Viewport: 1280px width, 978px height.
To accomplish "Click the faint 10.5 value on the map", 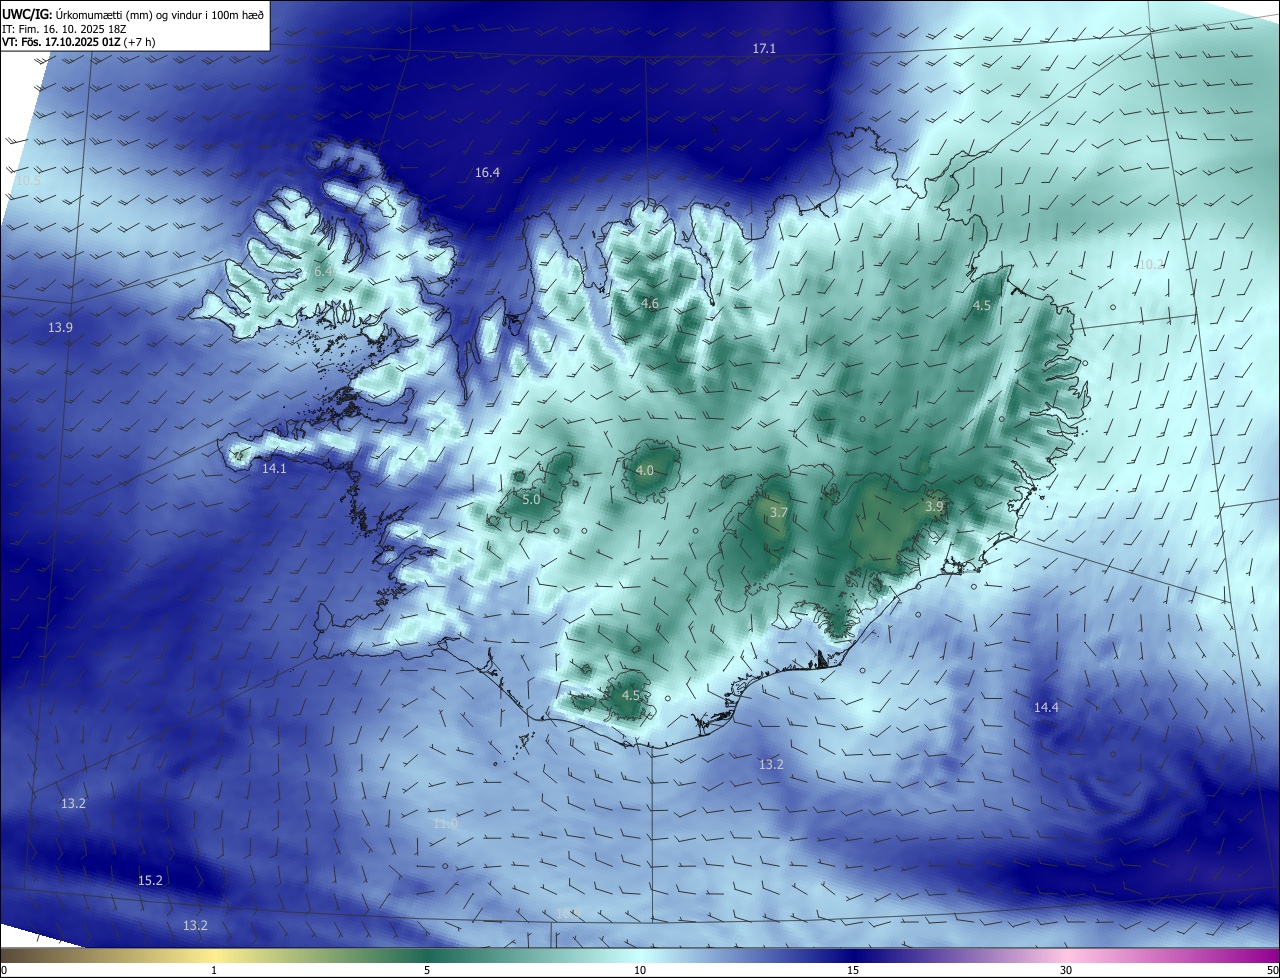I will 28,180.
